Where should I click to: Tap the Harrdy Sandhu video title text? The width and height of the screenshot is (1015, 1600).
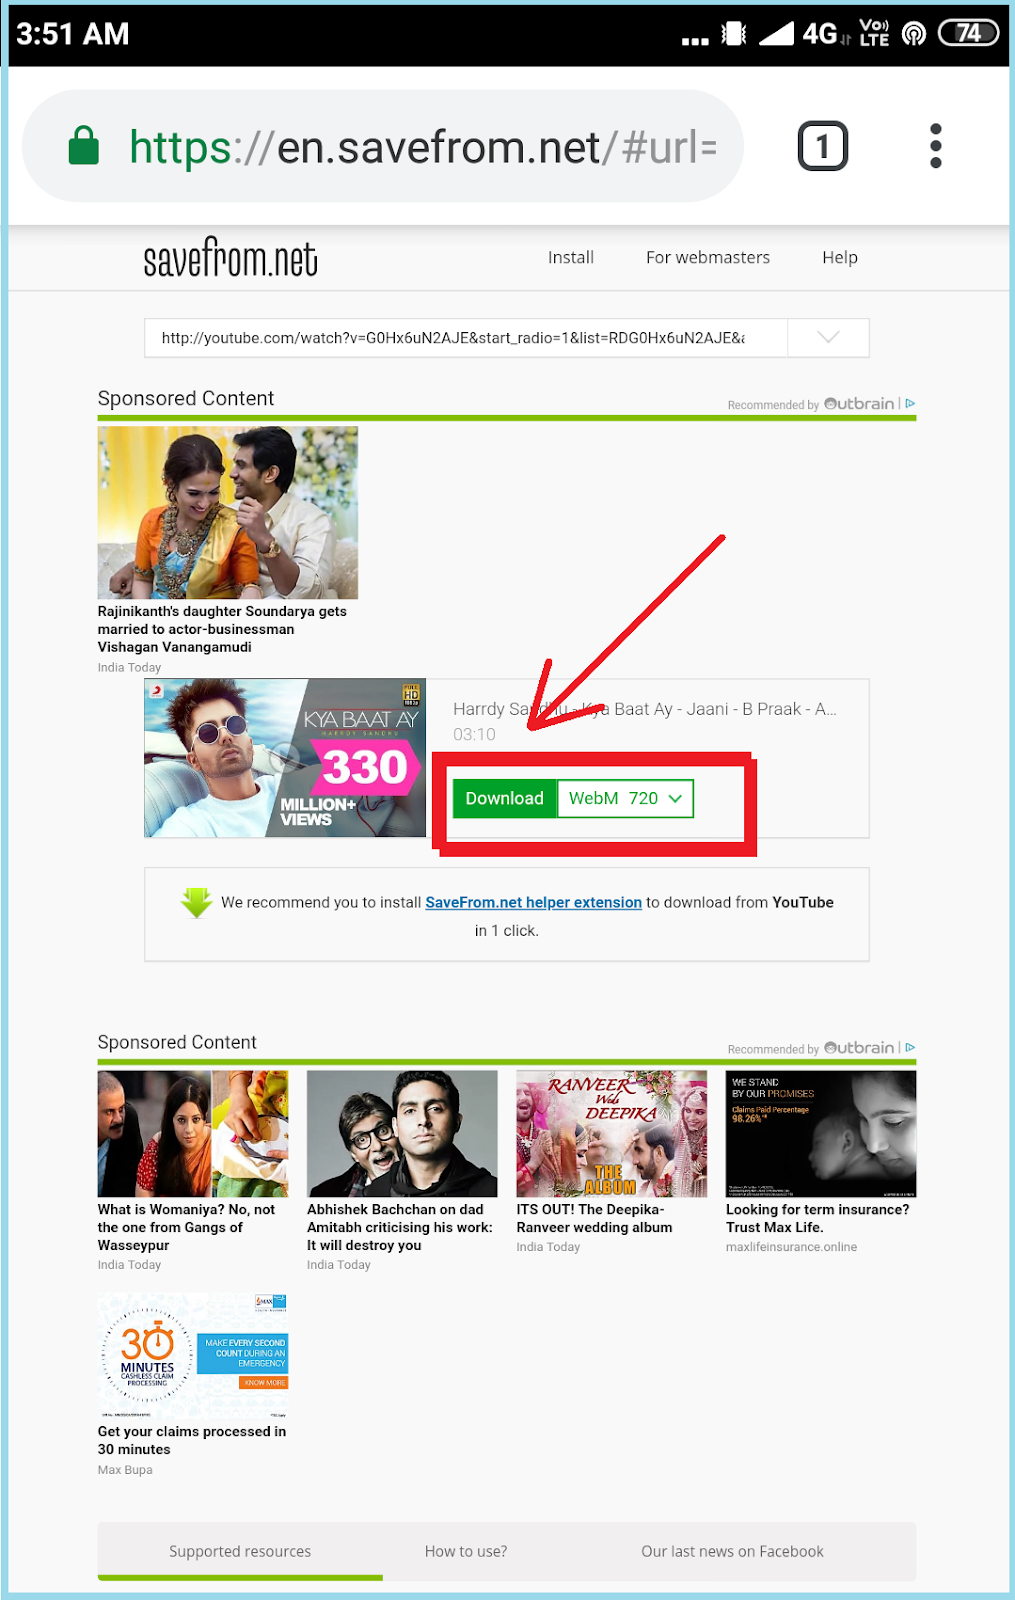pos(645,709)
